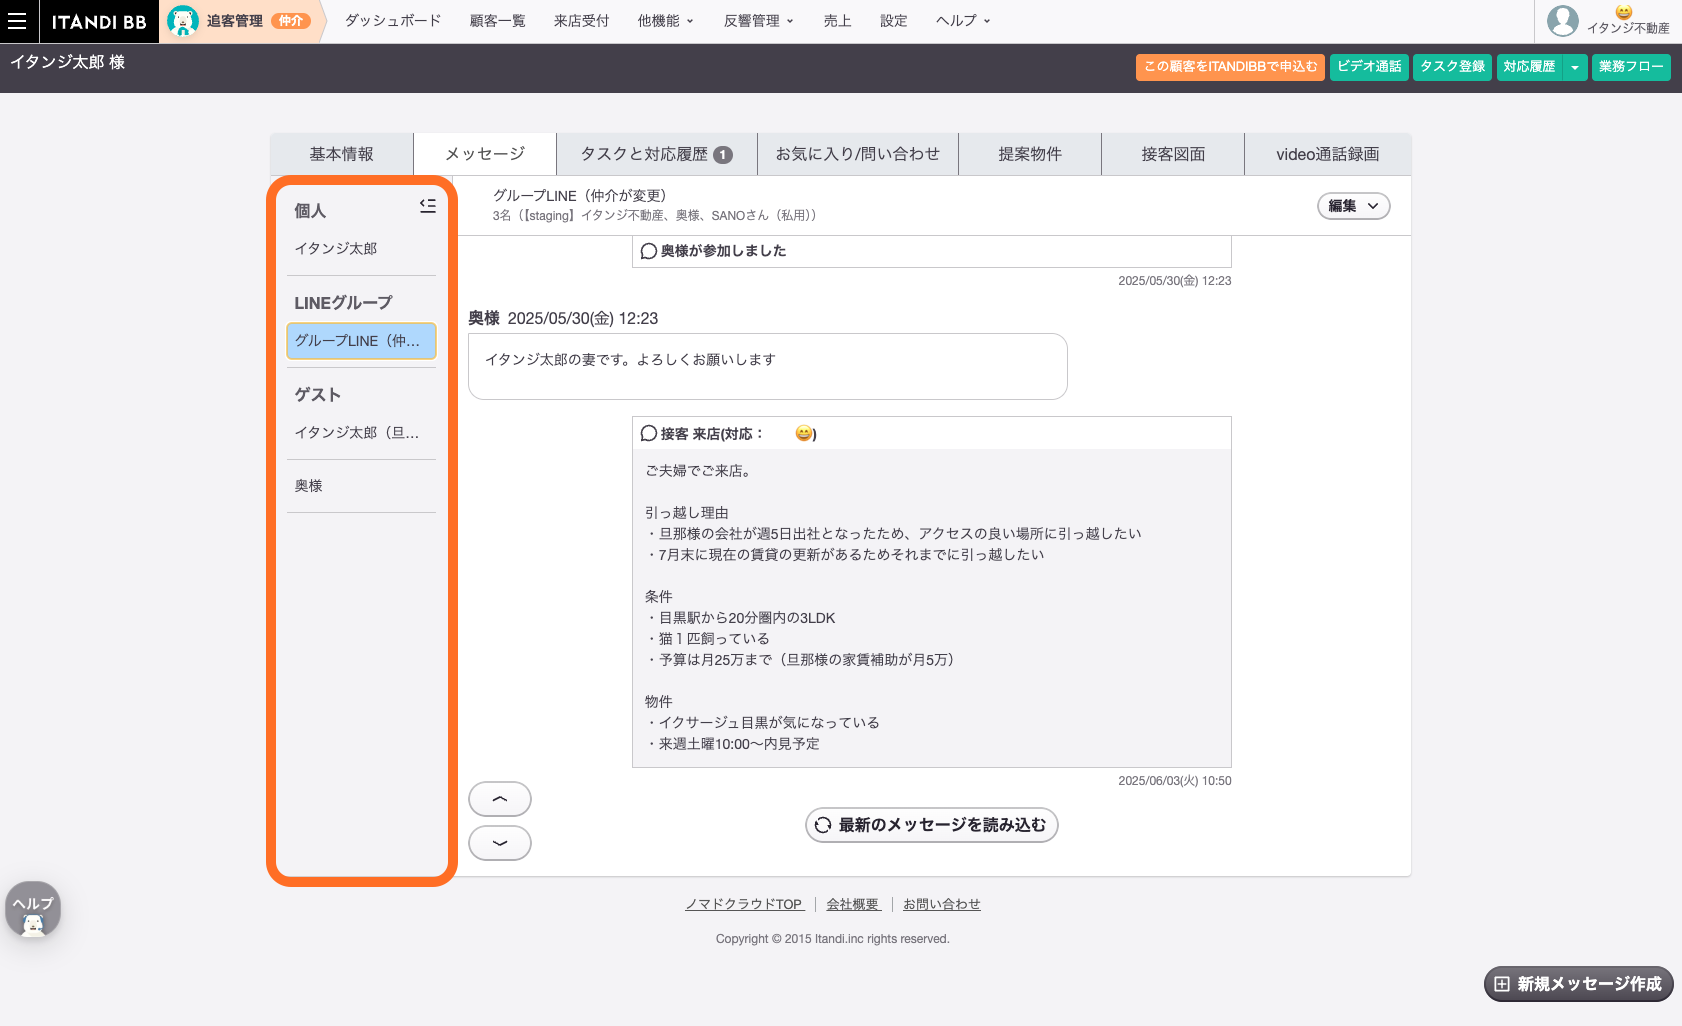The width and height of the screenshot is (1682, 1026).
Task: Open 売上 in the navigation
Action: [838, 21]
